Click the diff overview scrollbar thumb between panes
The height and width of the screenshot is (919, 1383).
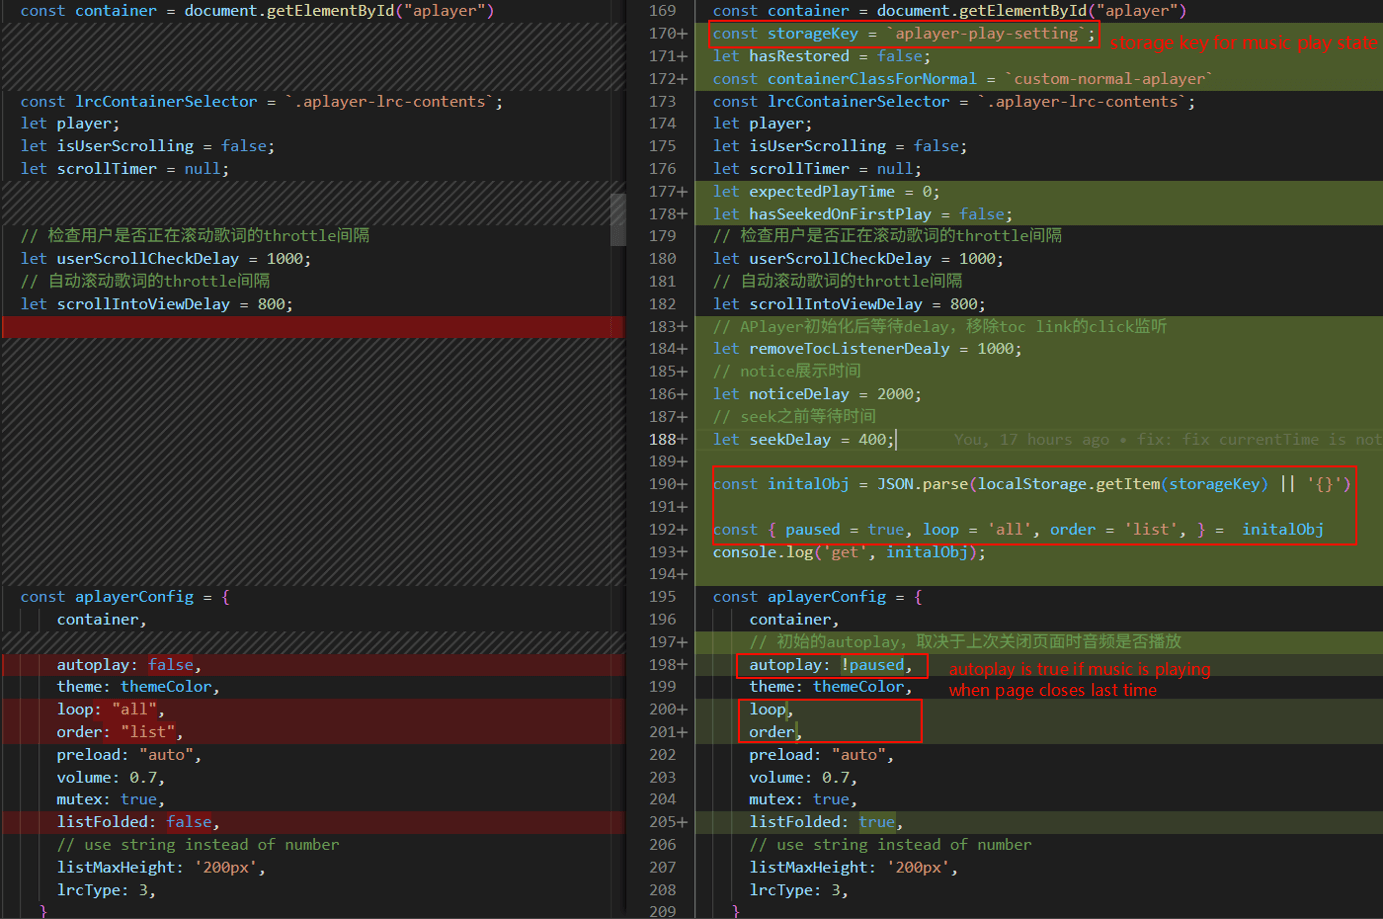pyautogui.click(x=618, y=219)
